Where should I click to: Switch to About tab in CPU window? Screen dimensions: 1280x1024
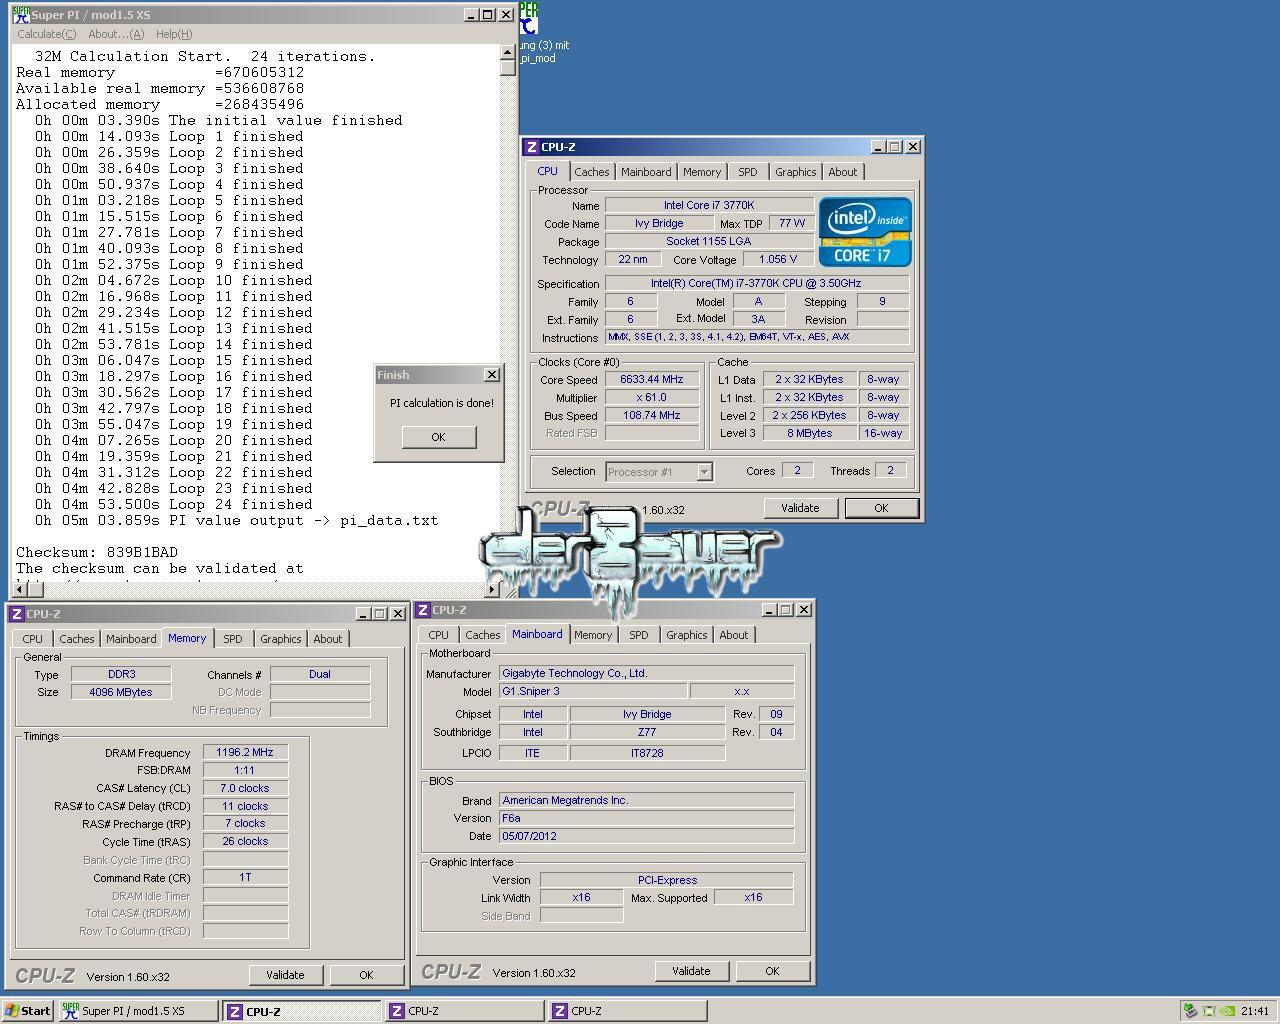843,172
